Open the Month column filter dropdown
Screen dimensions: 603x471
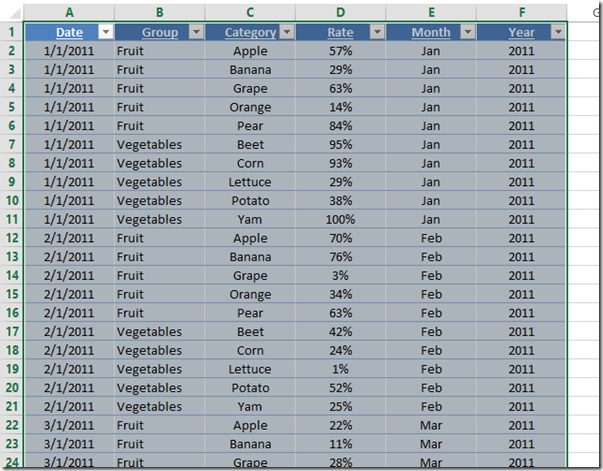pos(467,32)
